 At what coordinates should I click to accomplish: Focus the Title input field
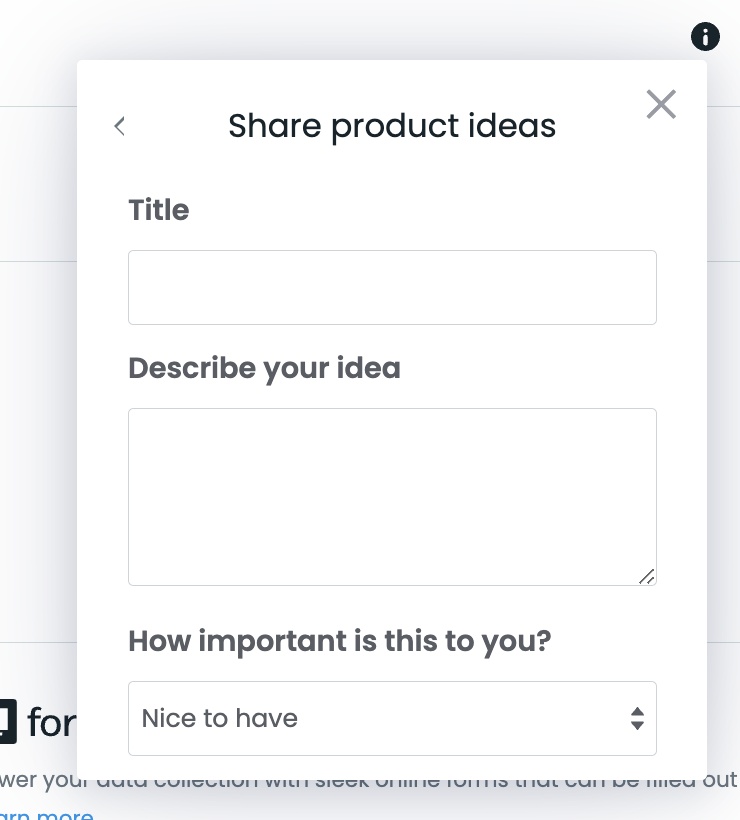click(392, 287)
